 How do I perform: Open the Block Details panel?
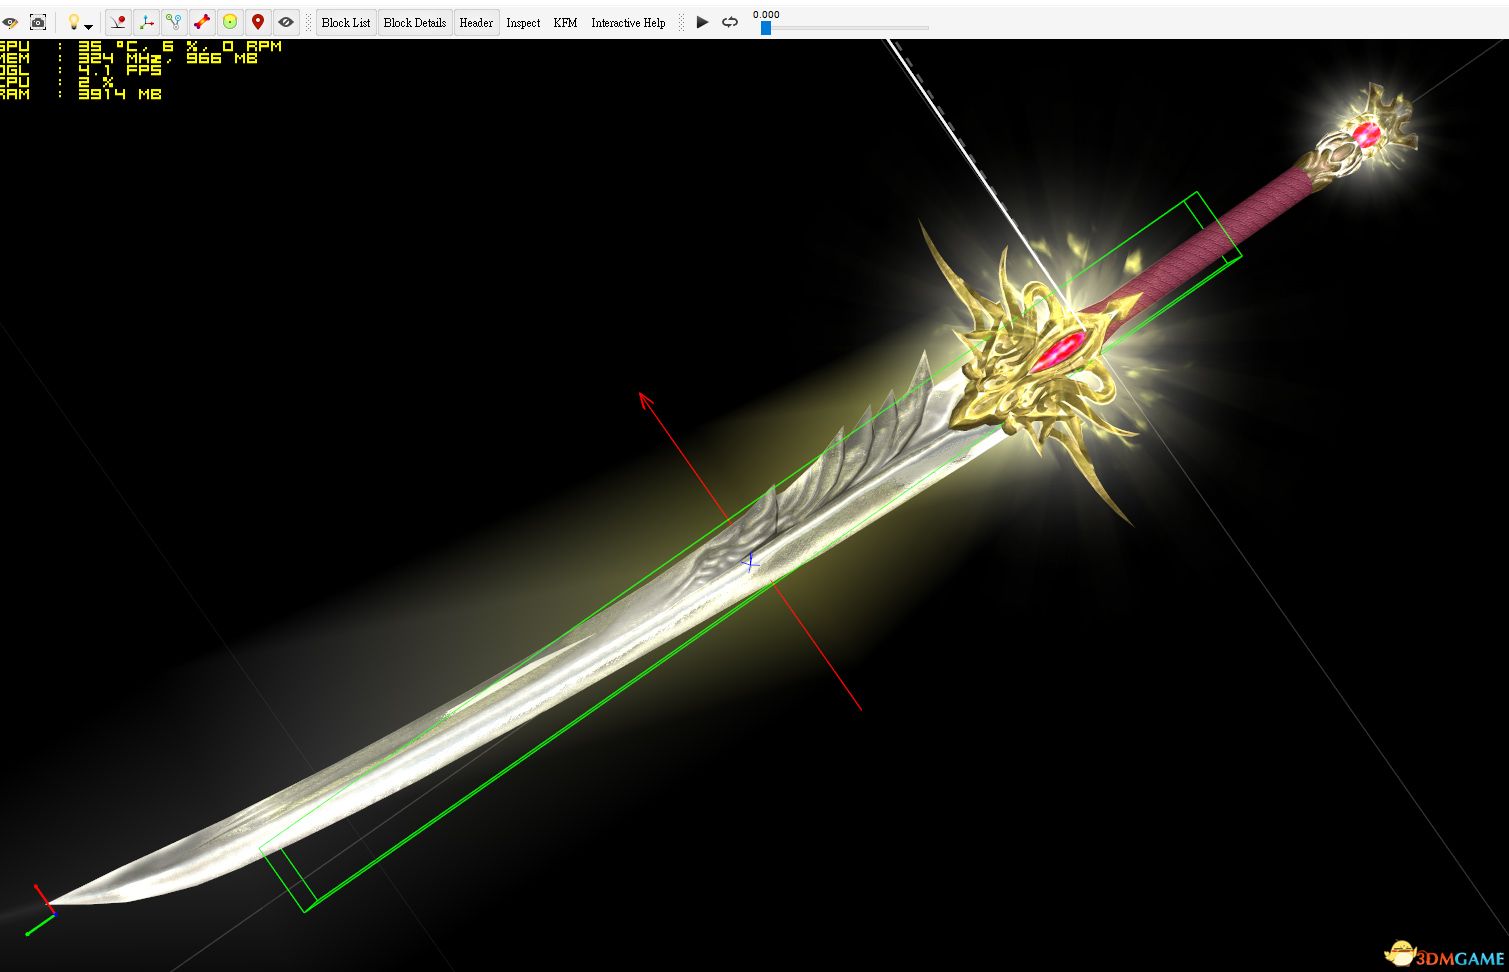(415, 23)
